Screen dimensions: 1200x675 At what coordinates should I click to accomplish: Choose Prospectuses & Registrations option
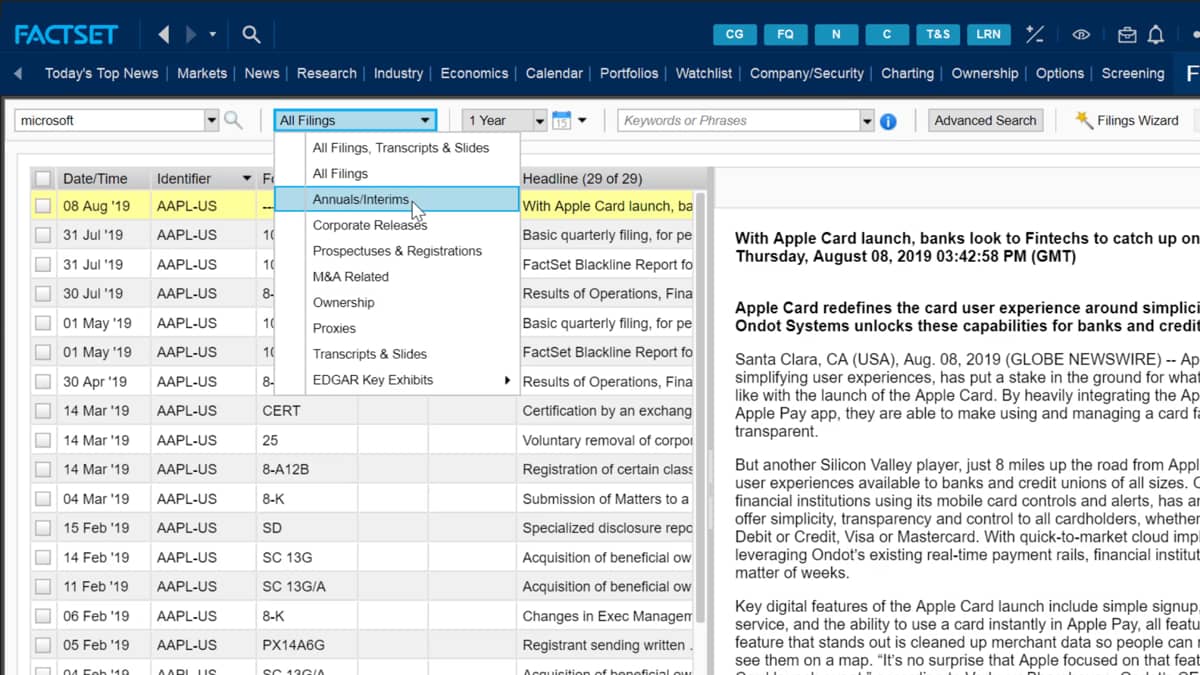397,251
